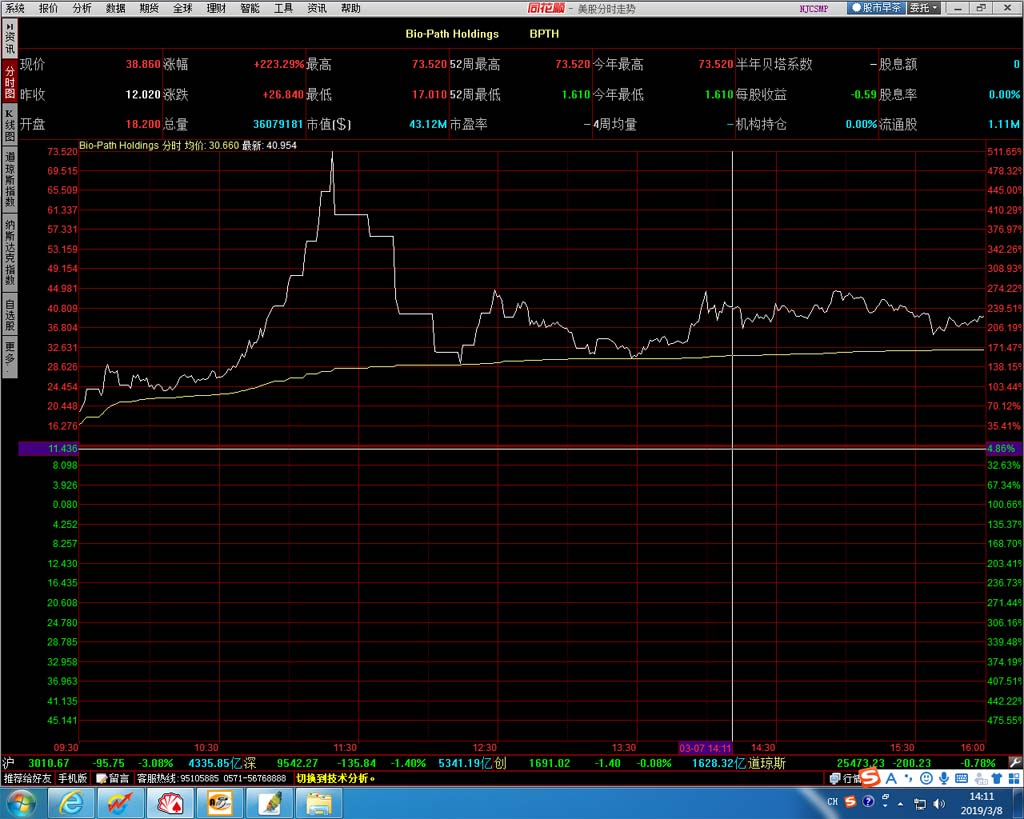Open the 理财 menu

(x=216, y=8)
